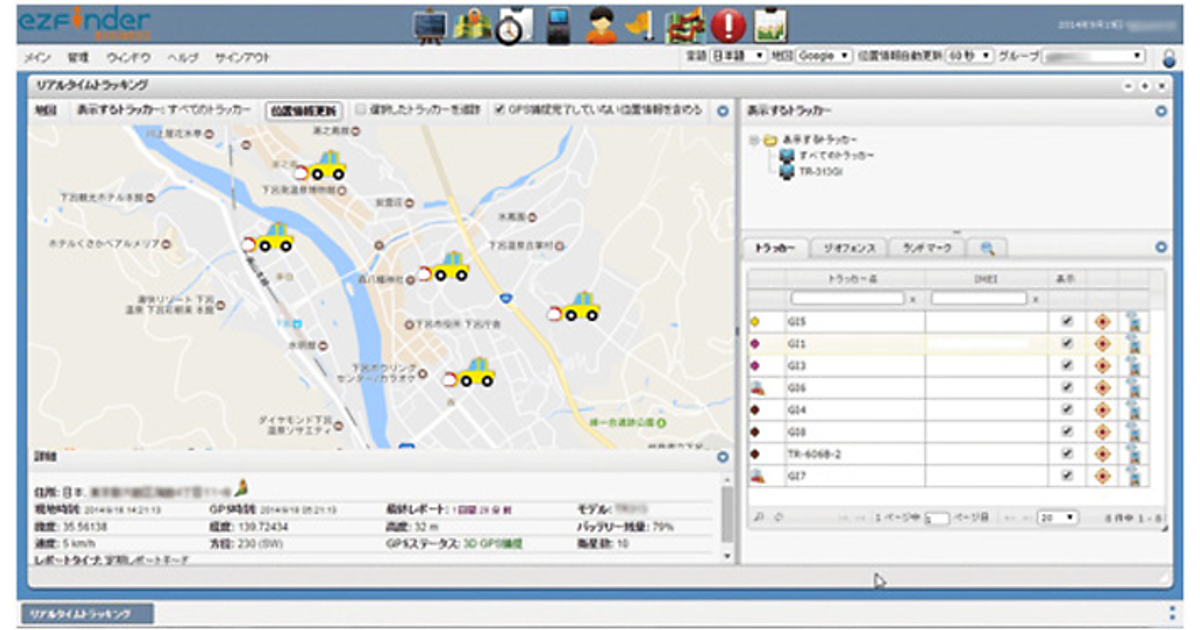Open the yellow flag landmark icon
This screenshot has height=630, width=1200.
click(640, 25)
